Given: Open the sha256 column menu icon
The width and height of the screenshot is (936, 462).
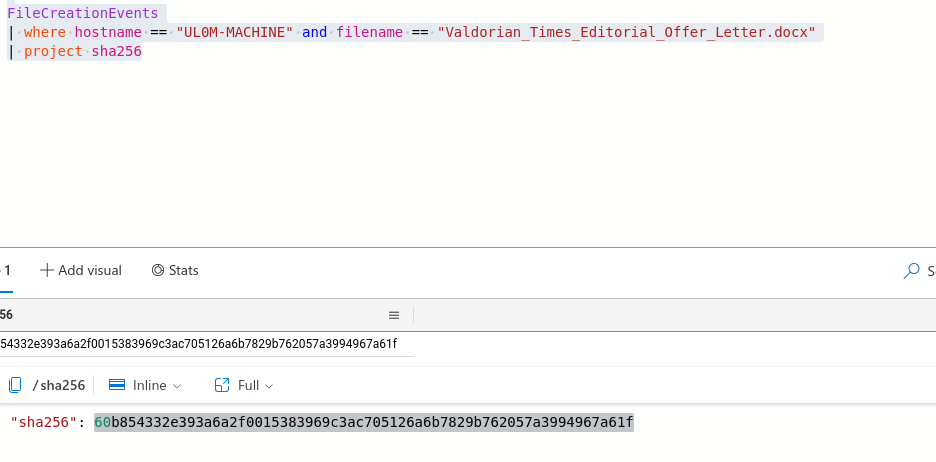Looking at the screenshot, I should pyautogui.click(x=394, y=315).
